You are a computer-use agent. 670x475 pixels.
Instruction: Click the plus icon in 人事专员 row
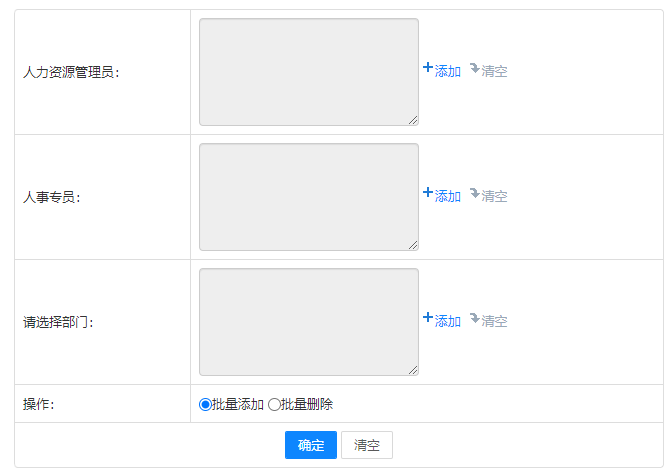pos(428,194)
